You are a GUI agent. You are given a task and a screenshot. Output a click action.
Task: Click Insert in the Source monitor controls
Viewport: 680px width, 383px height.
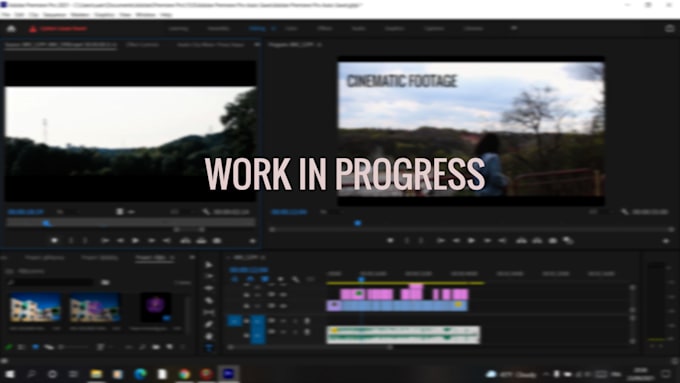(186, 241)
